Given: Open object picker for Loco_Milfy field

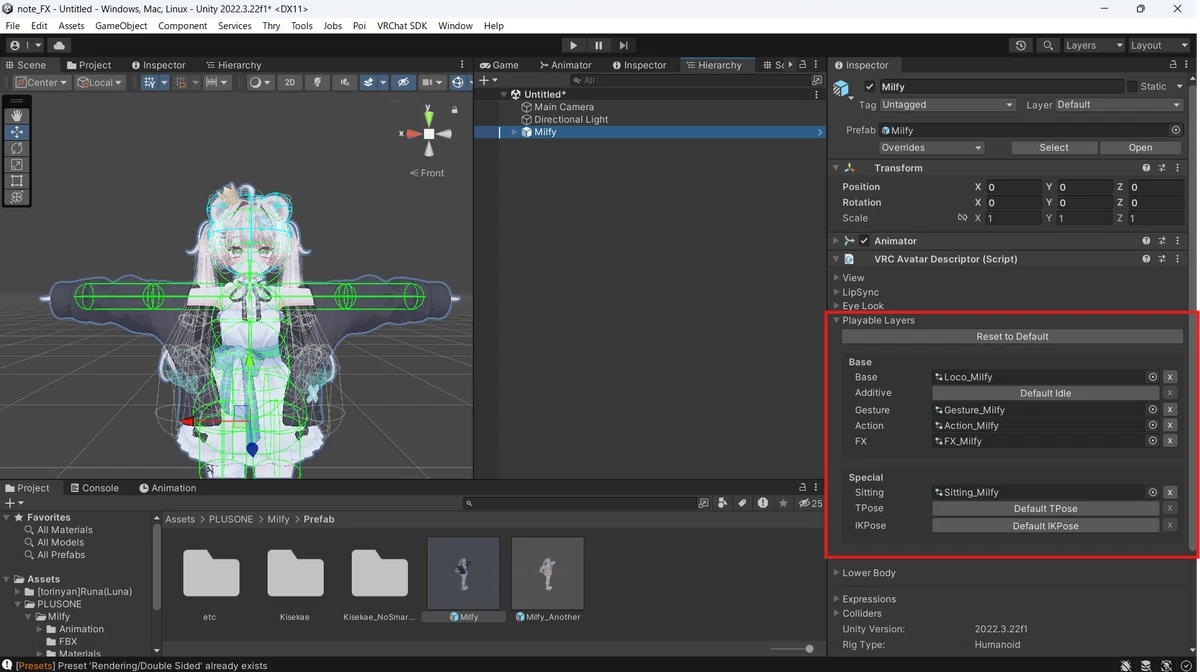Looking at the screenshot, I should tap(1152, 377).
